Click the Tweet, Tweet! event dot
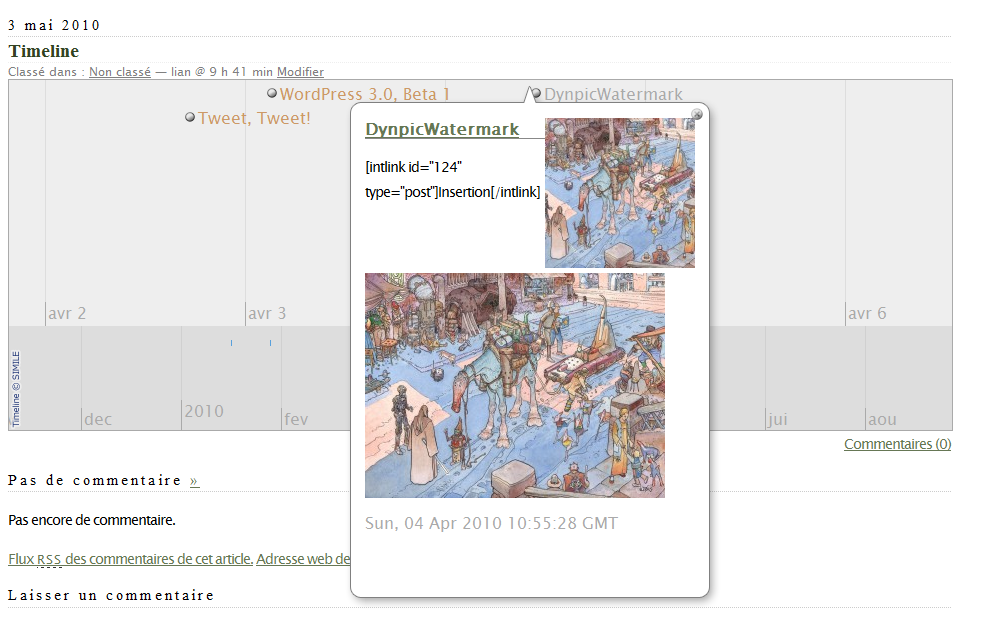Viewport: 1002px width, 627px height. [x=190, y=117]
